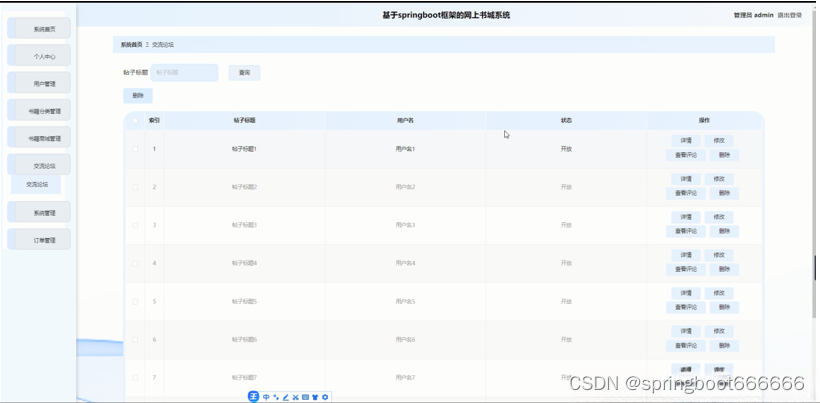Screen dimensions: 820x403
Task: Open 详情 for 帖子标题5
Action: coord(686,293)
